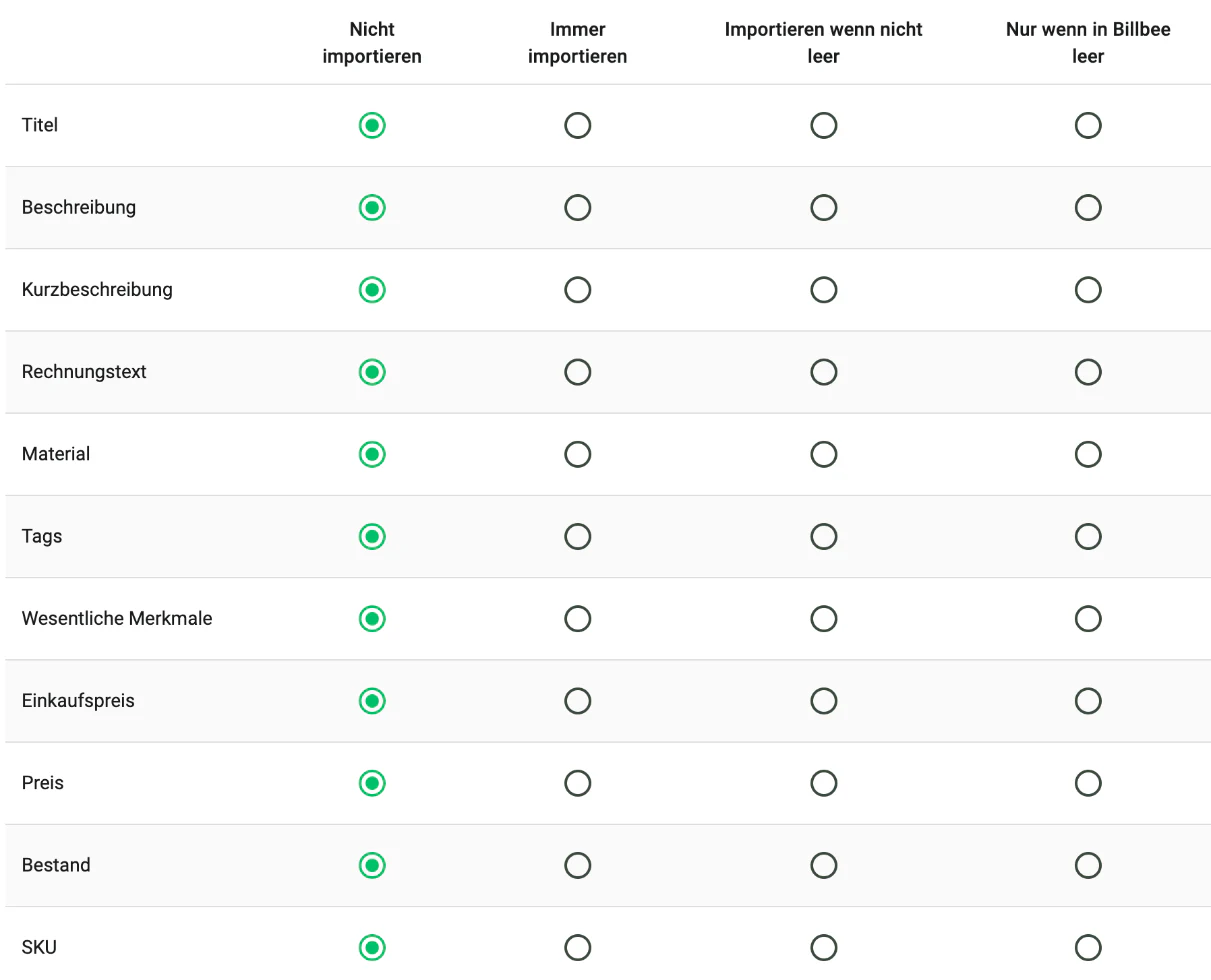Choose 'Importieren wenn nicht leer' for Bestand

[x=824, y=865]
